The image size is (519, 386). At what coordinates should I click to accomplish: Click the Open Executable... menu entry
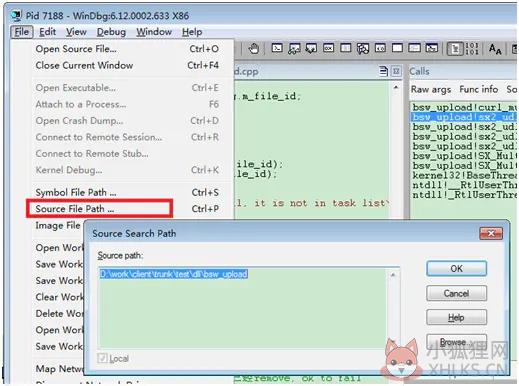click(x=127, y=88)
